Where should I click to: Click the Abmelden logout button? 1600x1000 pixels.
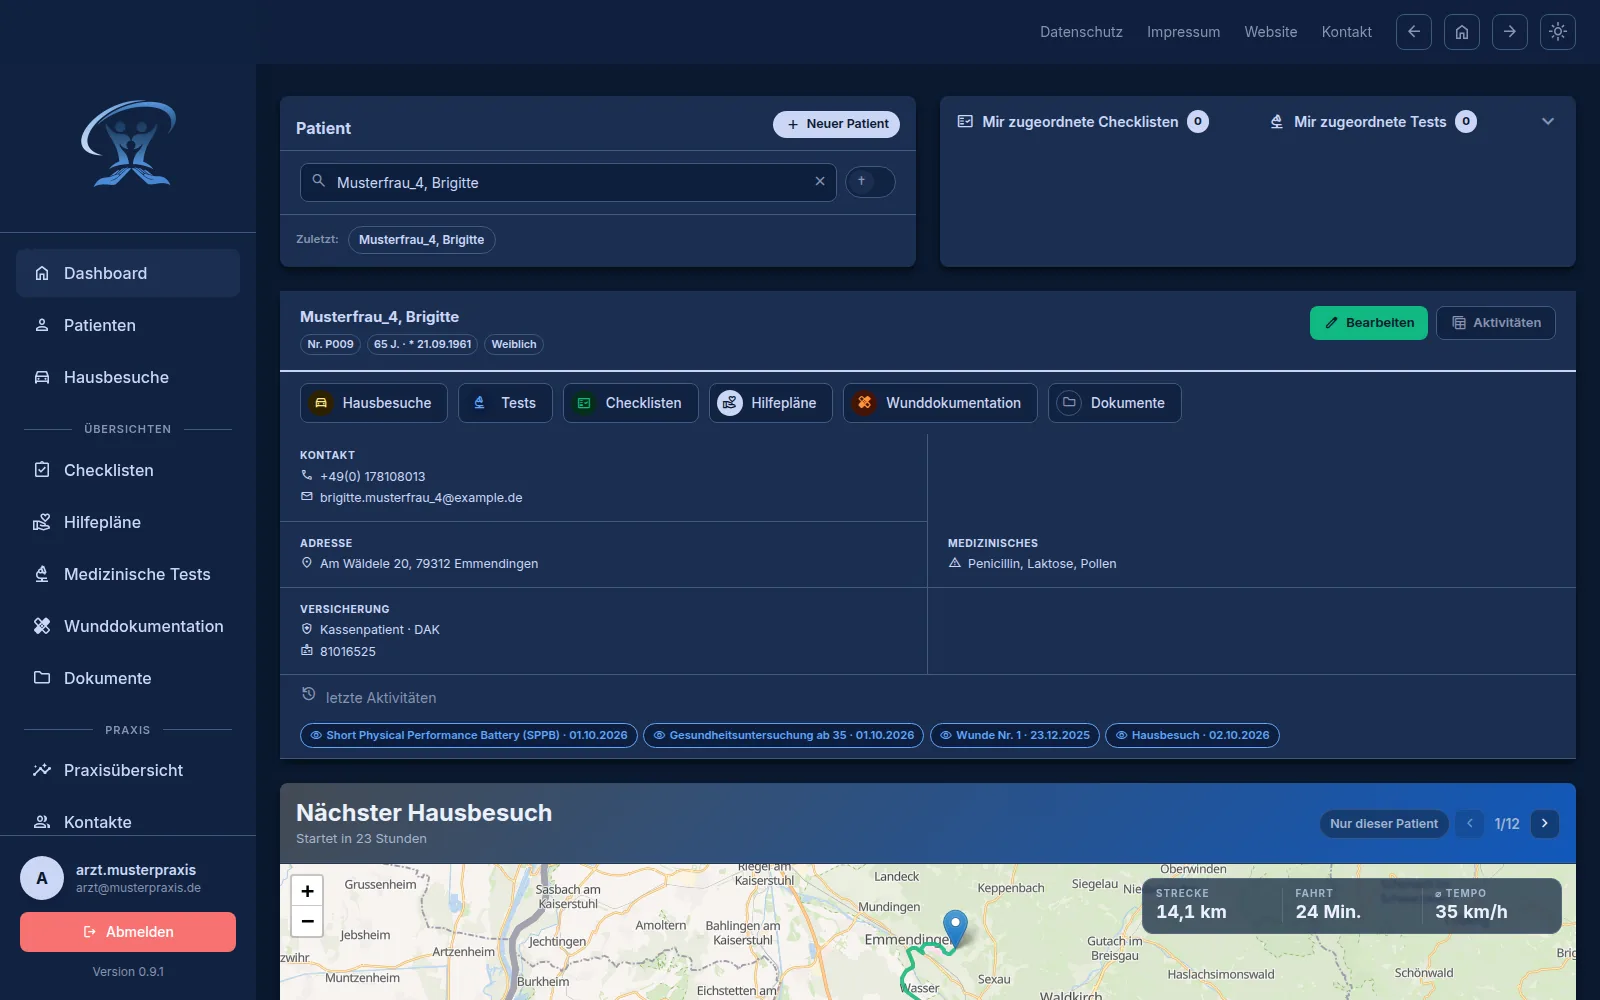pos(128,932)
